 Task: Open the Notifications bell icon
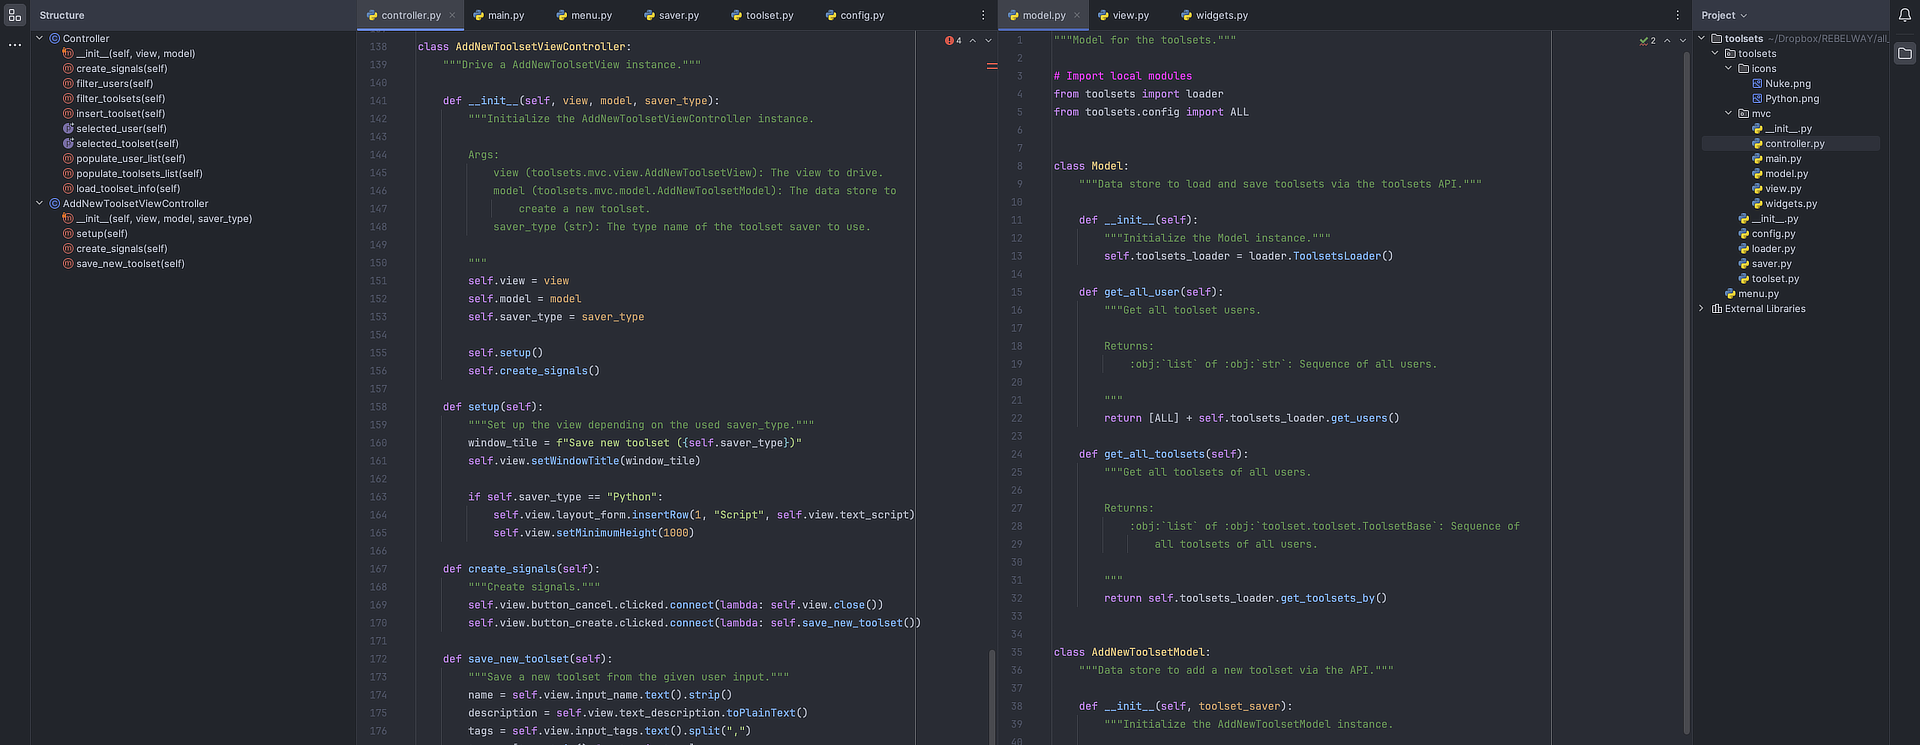coord(1905,15)
